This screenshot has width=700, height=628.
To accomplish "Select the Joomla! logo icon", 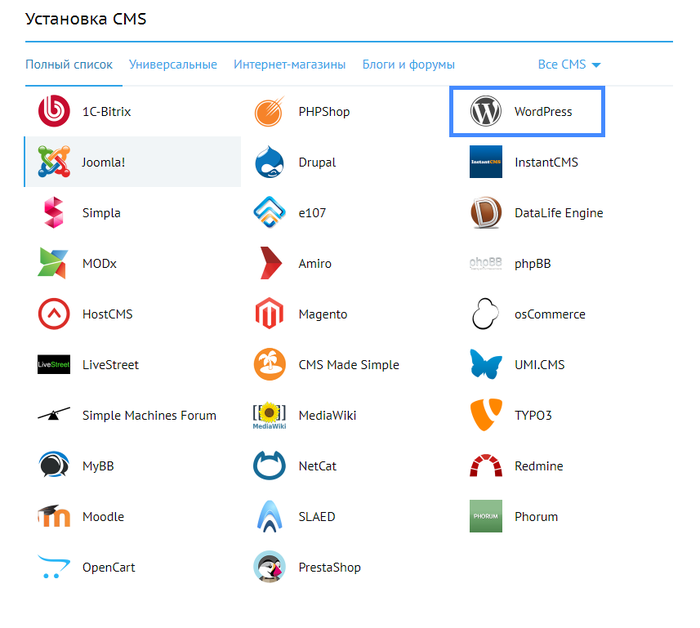I will (54, 162).
